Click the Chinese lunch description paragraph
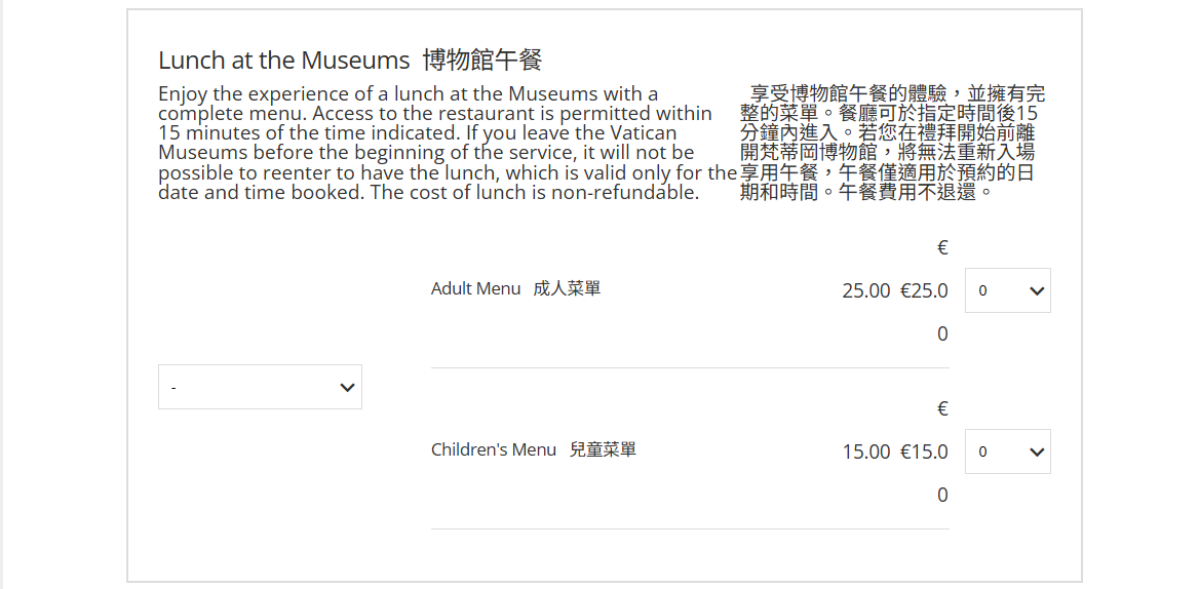 890,143
